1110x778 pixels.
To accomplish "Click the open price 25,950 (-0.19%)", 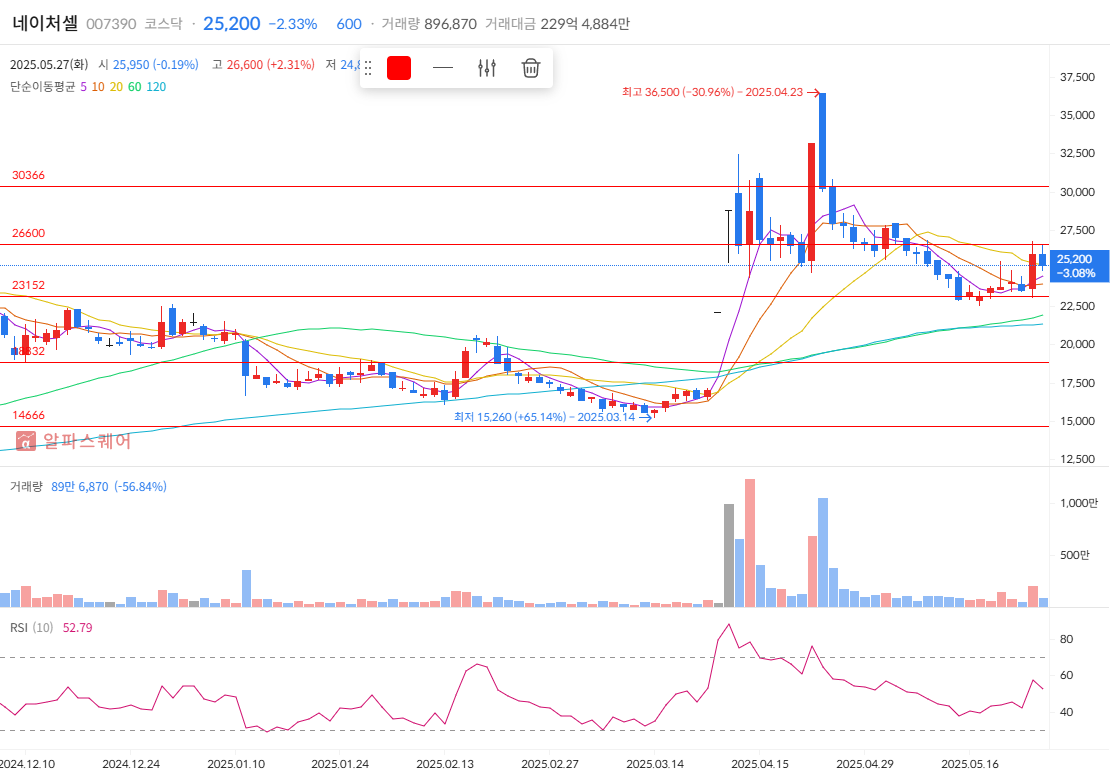I will coord(156,64).
